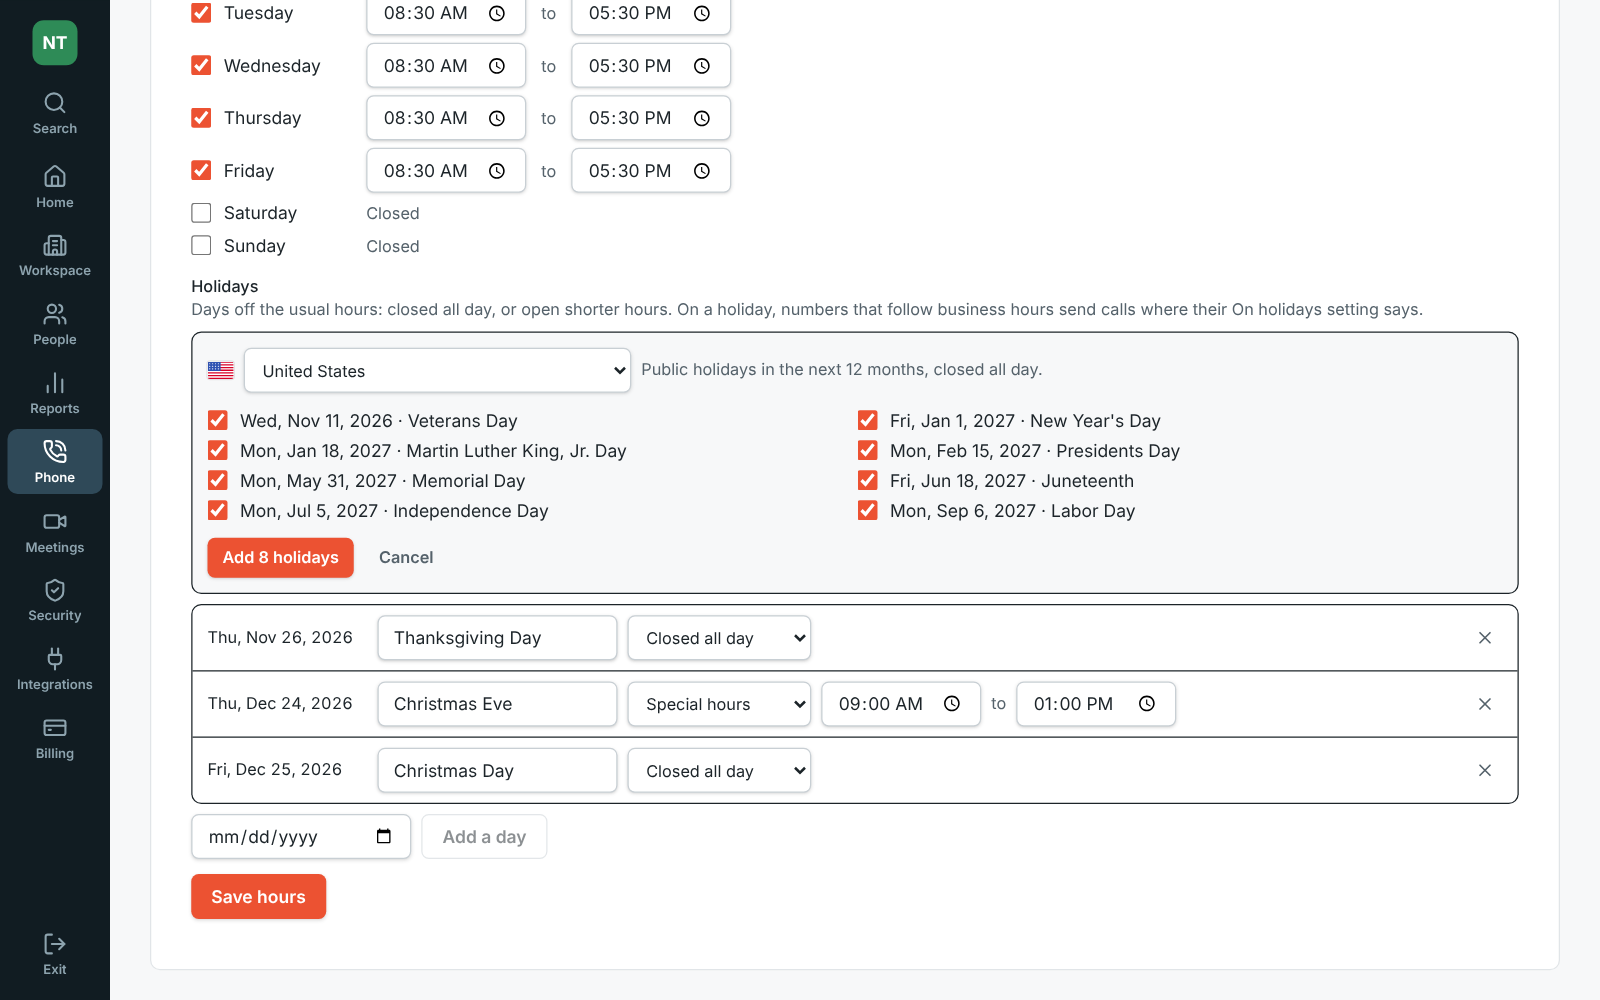The height and width of the screenshot is (1000, 1600).
Task: Enable the Saturday checkbox
Action: 201,213
